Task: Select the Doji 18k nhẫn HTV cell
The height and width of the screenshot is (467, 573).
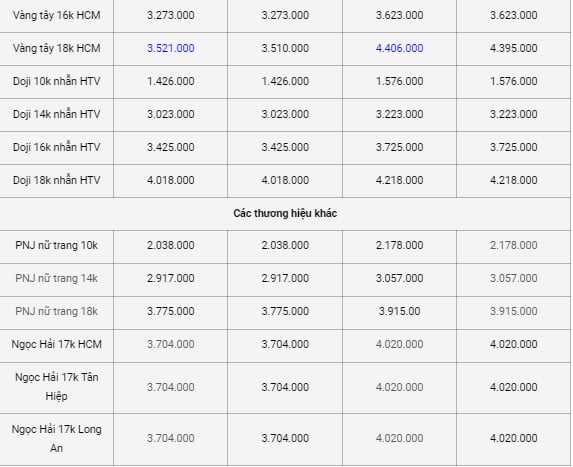Action: (57, 180)
